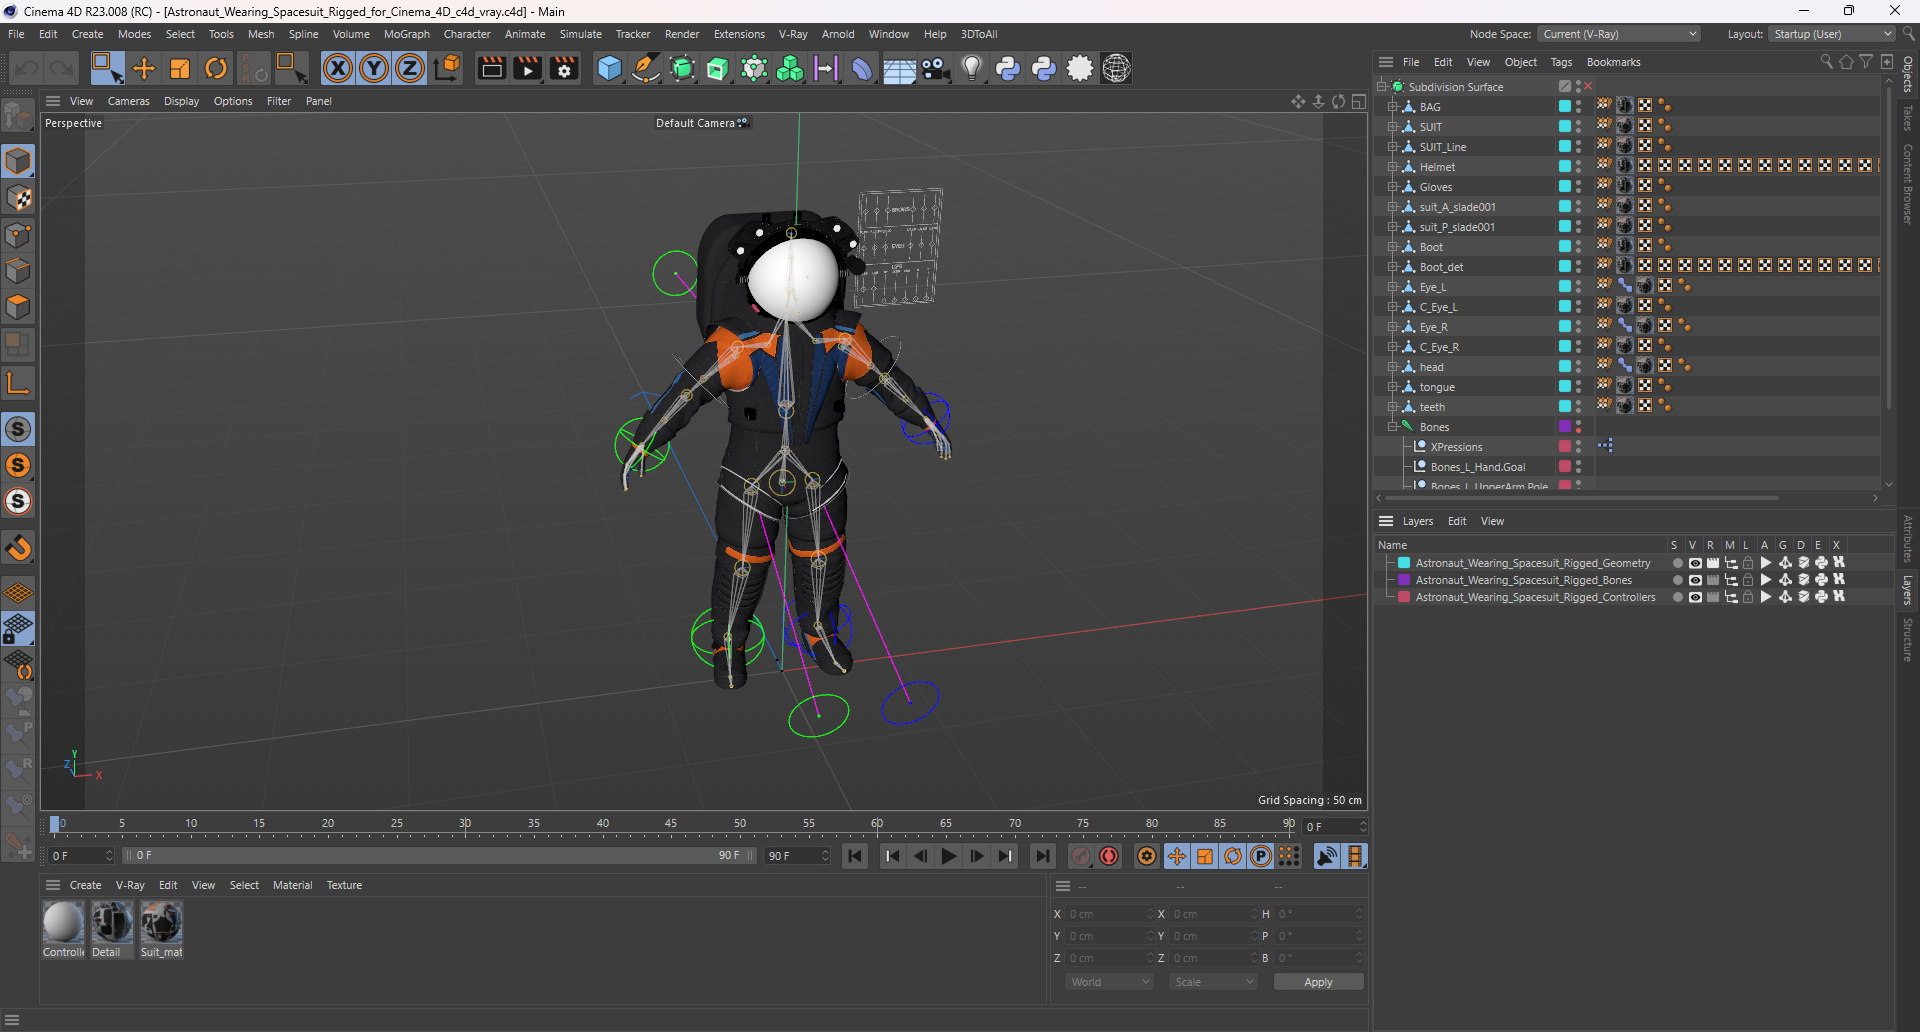Open viewport Cameras menu
Image resolution: width=1920 pixels, height=1032 pixels.
(128, 101)
